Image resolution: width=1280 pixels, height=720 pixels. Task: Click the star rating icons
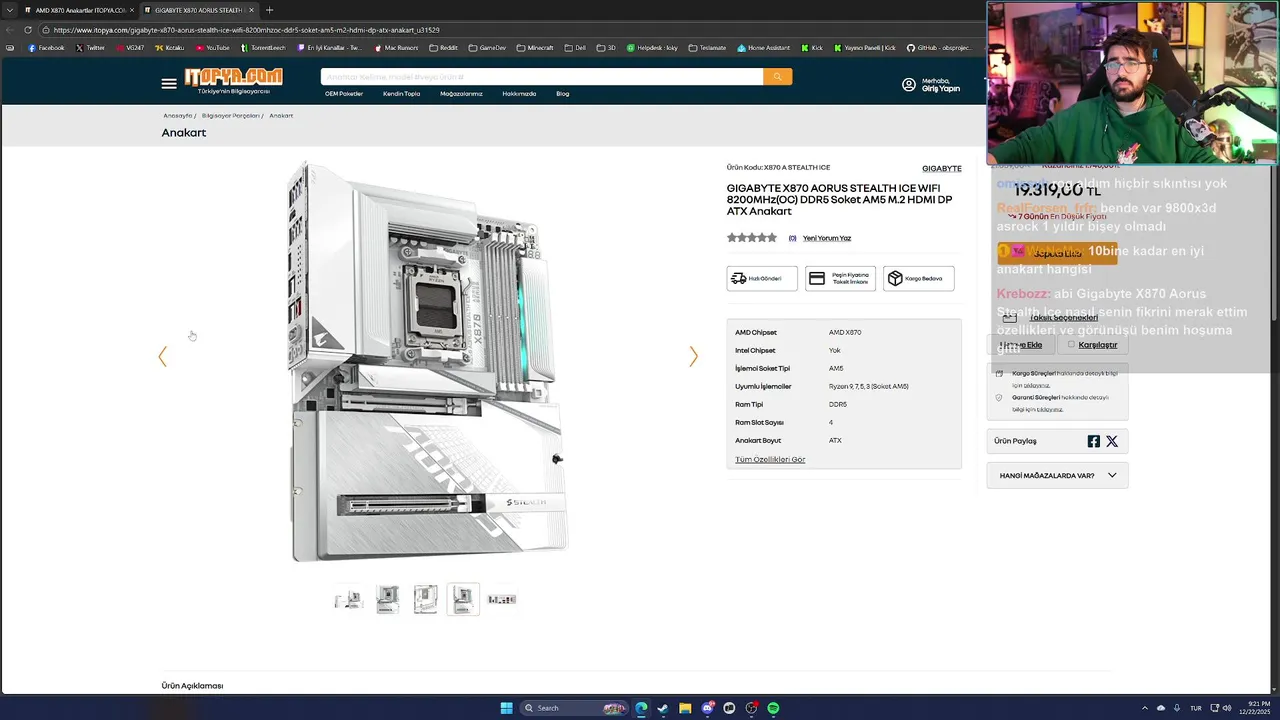(x=752, y=238)
